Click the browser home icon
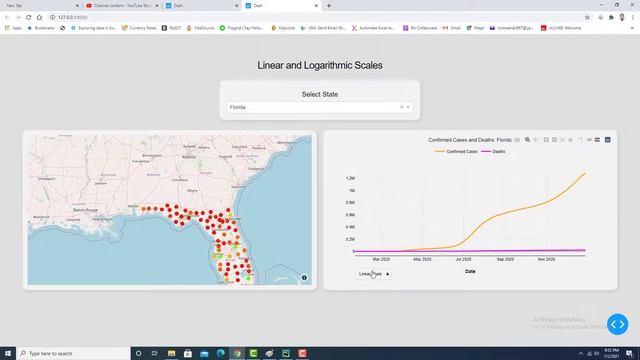Image resolution: width=640 pixels, height=360 pixels. coord(39,17)
